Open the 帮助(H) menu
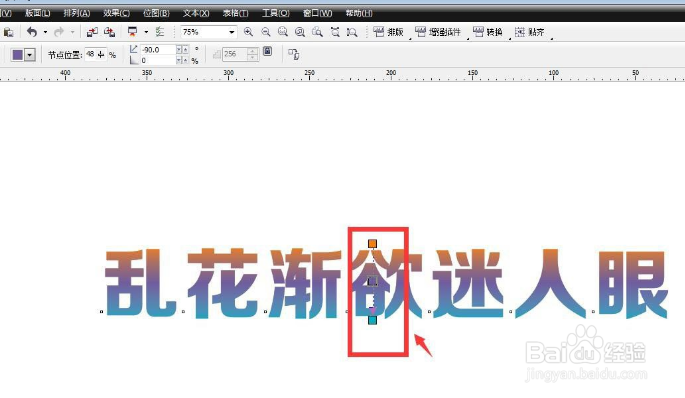Viewport: 685px width, 398px height. click(x=359, y=13)
